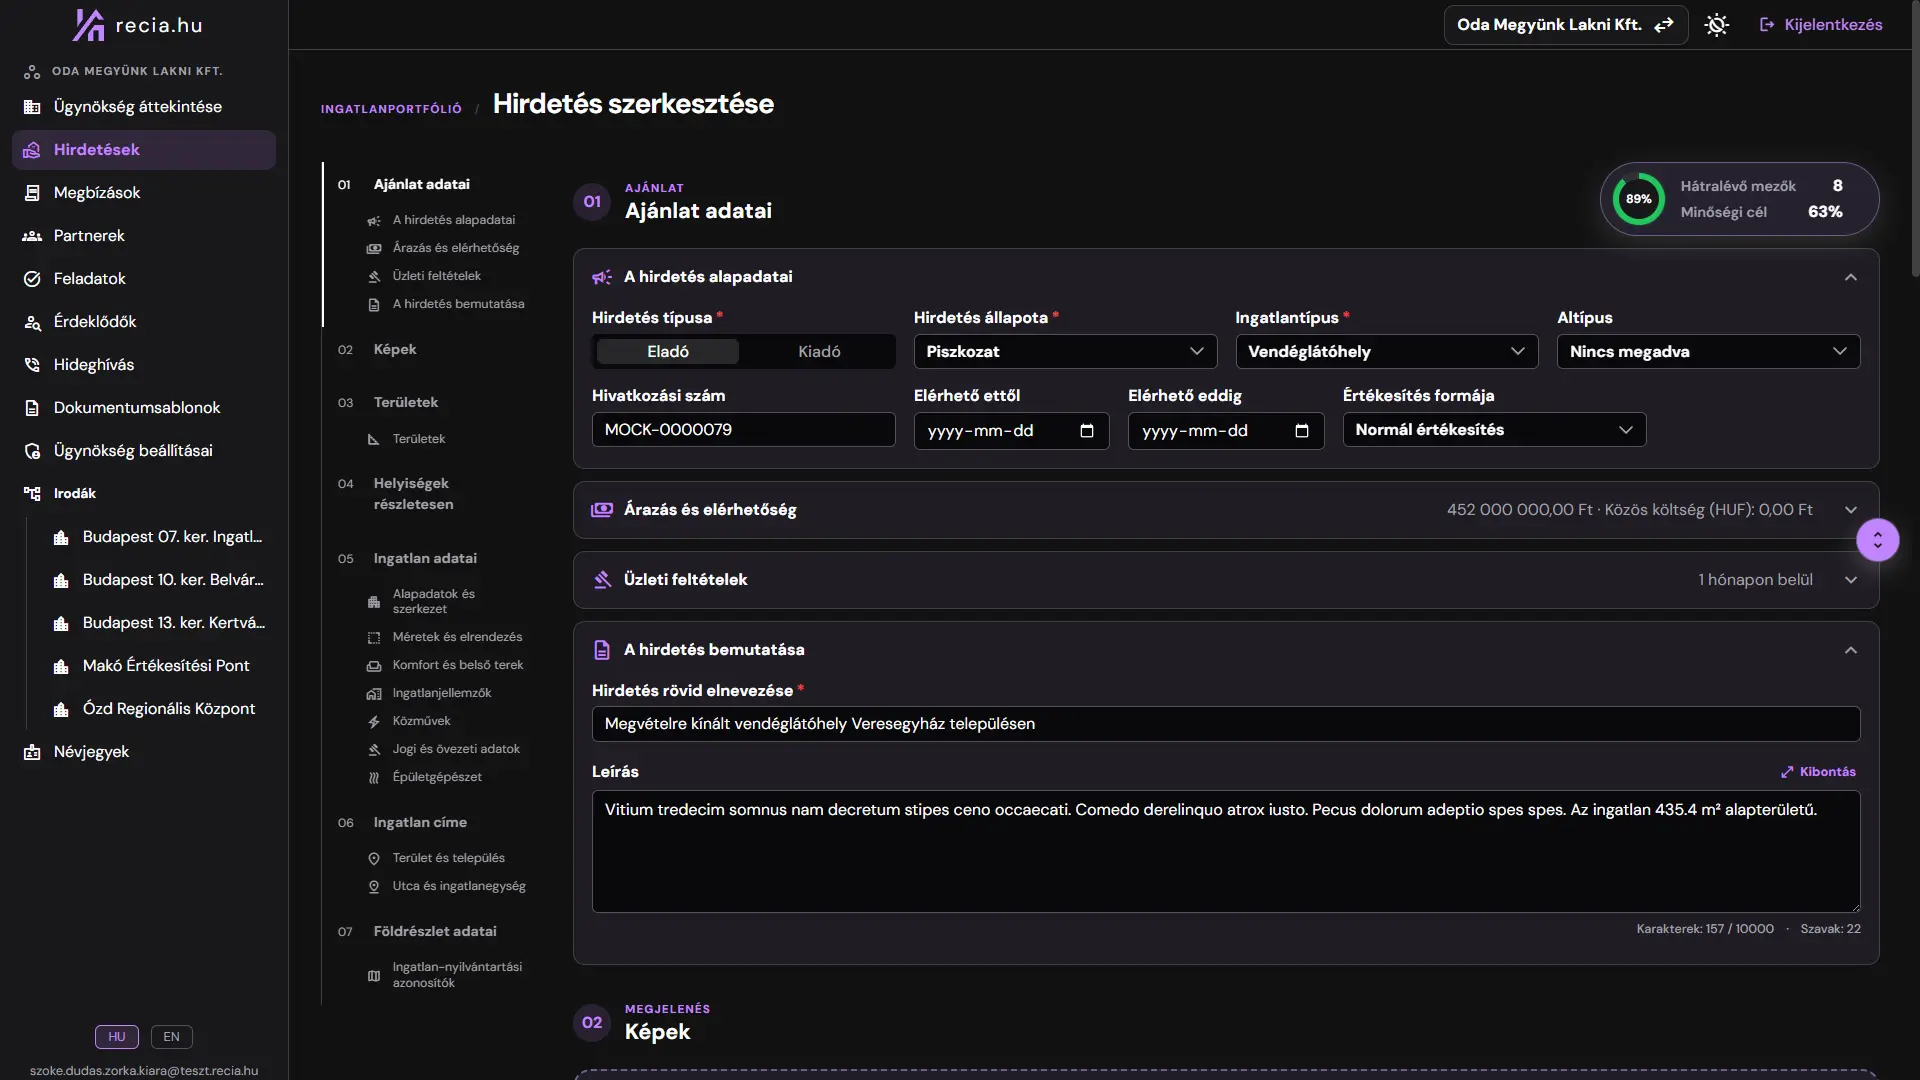Screen dimensions: 1920x1080
Task: Select the Kiadó listing type
Action: [x=819, y=352]
